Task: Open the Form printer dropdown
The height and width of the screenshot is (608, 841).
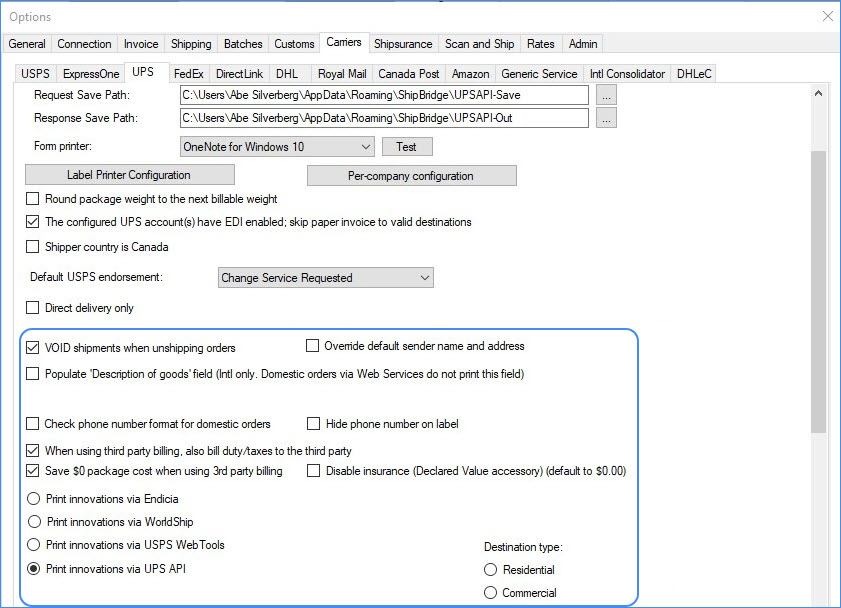Action: (277, 146)
